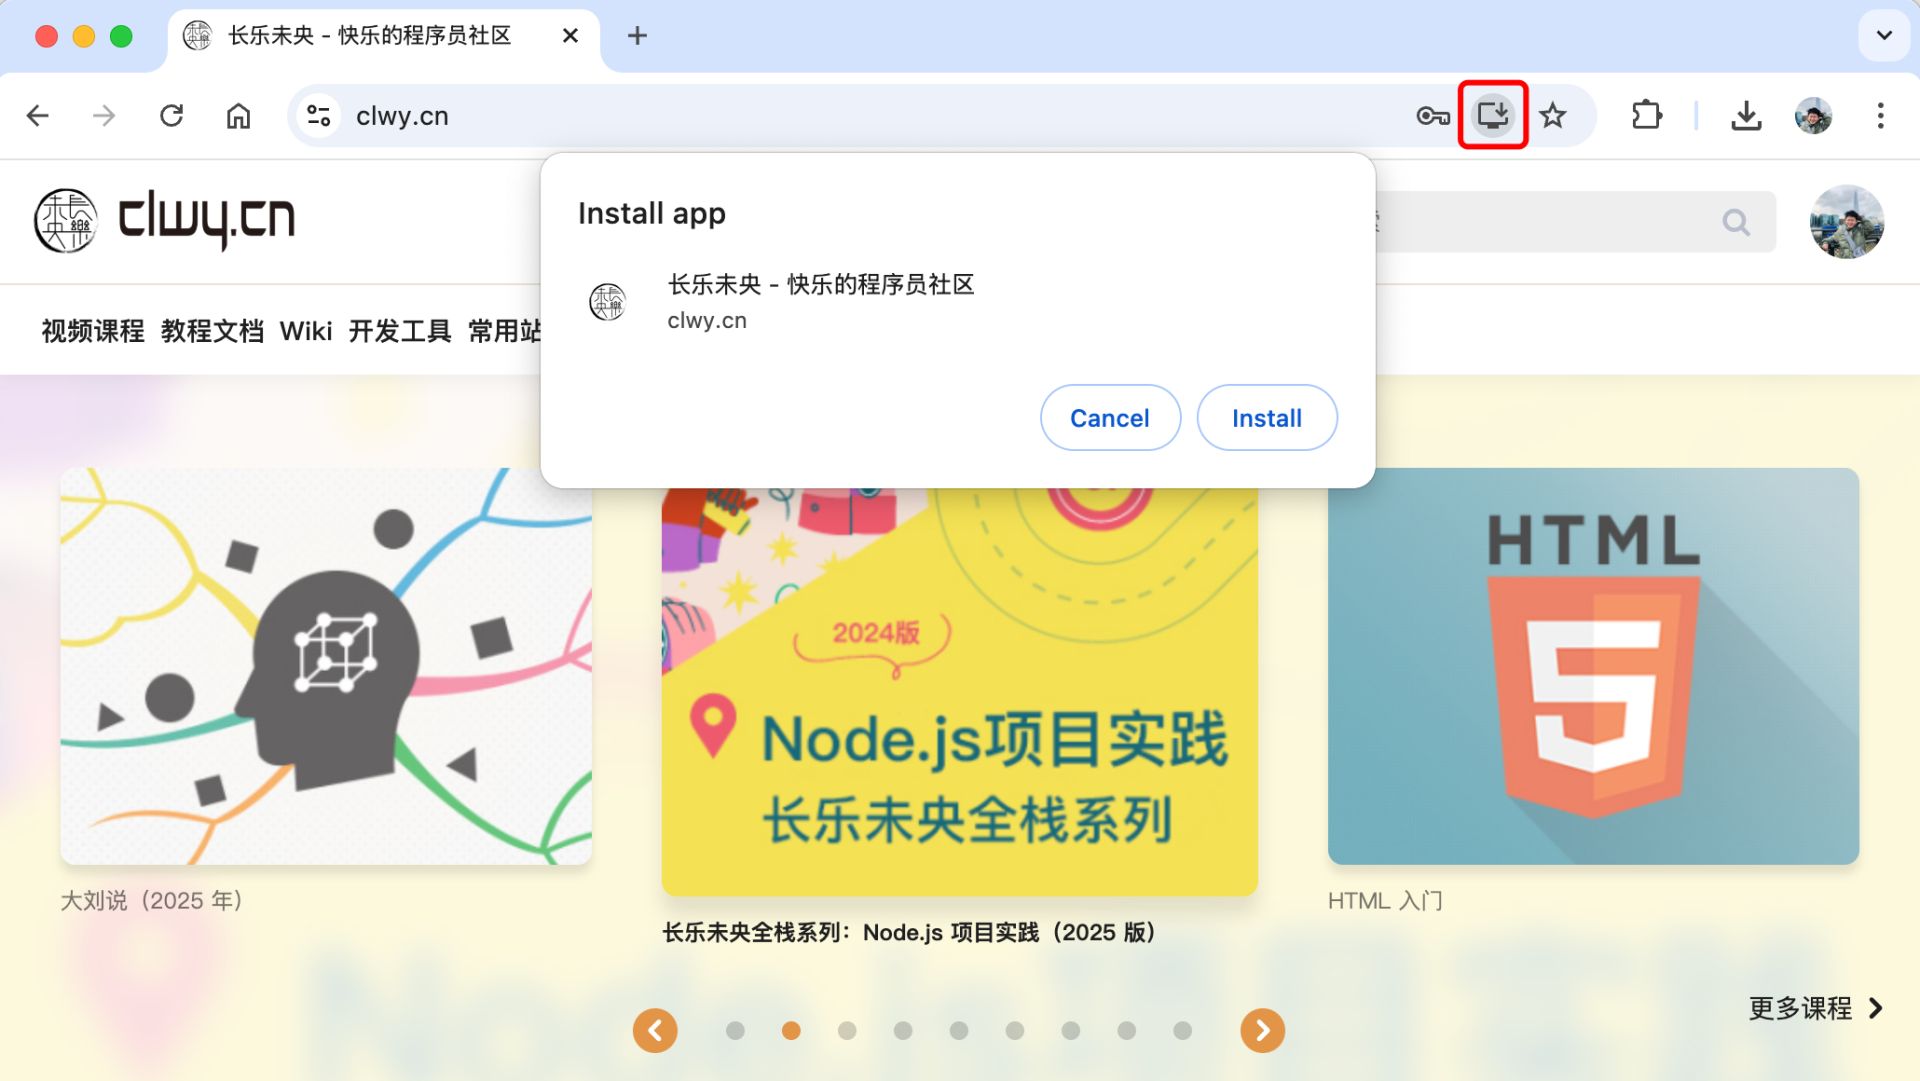
Task: Reload the clwy.cn page
Action: (x=172, y=116)
